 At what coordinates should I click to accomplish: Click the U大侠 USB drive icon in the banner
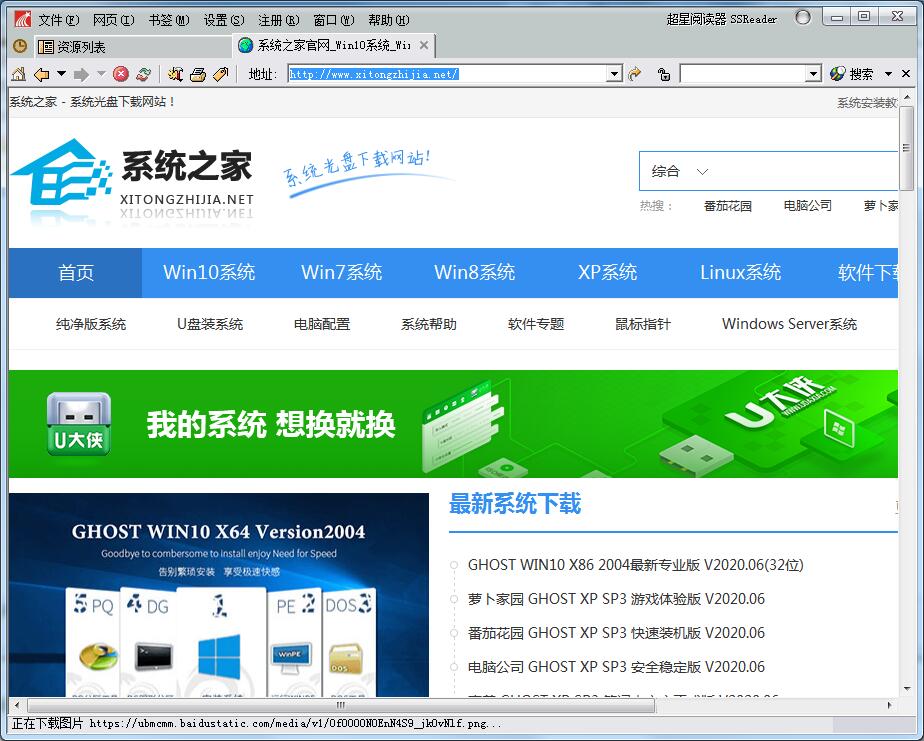point(79,424)
